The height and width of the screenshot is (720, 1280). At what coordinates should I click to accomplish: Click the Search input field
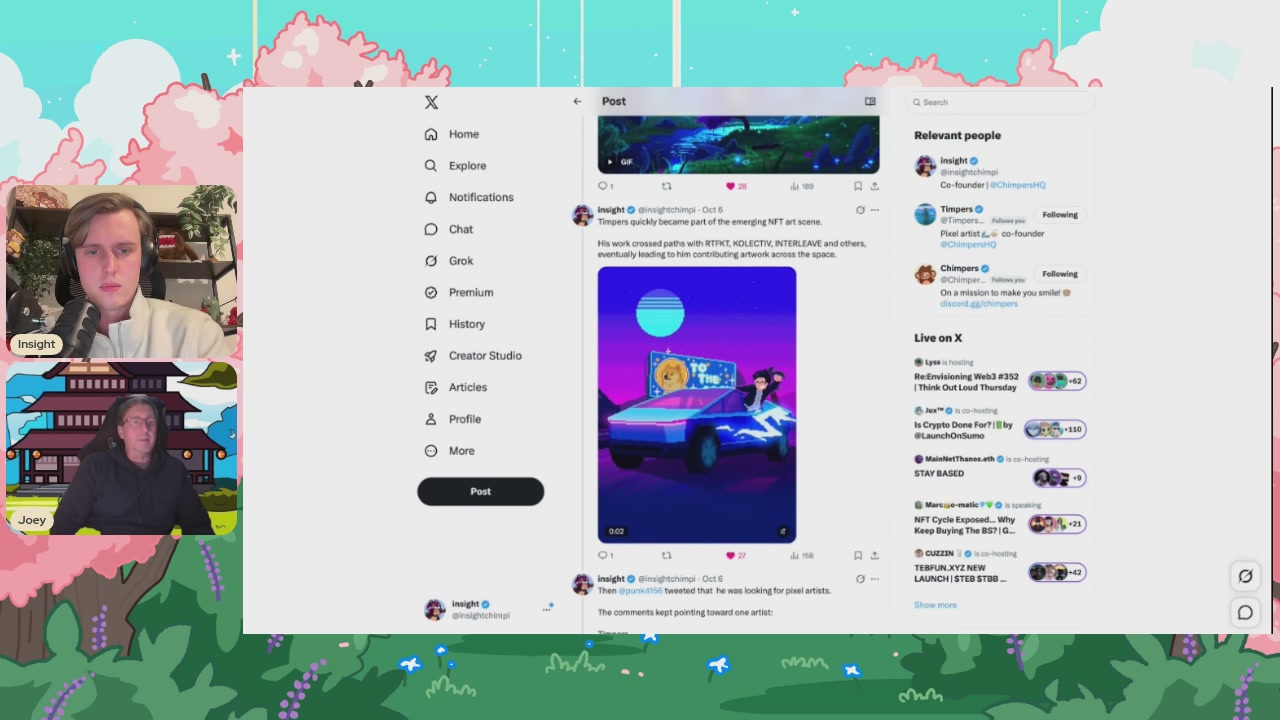click(1001, 102)
